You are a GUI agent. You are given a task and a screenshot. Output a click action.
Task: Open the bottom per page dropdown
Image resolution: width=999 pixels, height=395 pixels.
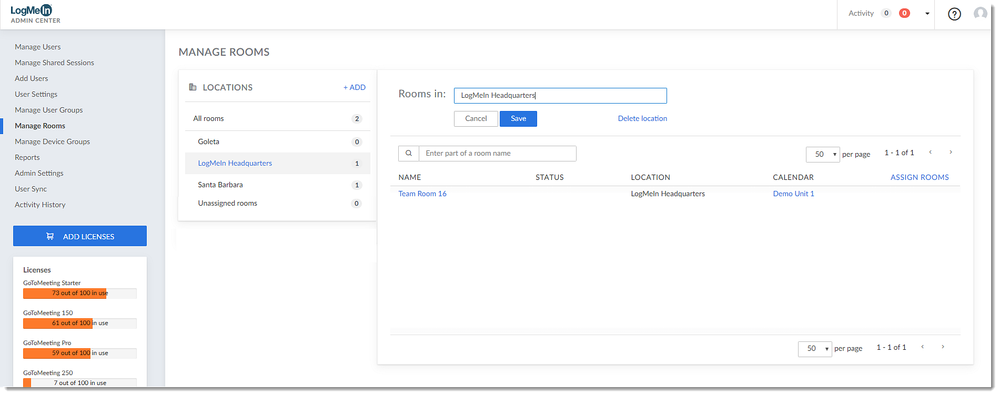click(x=815, y=348)
